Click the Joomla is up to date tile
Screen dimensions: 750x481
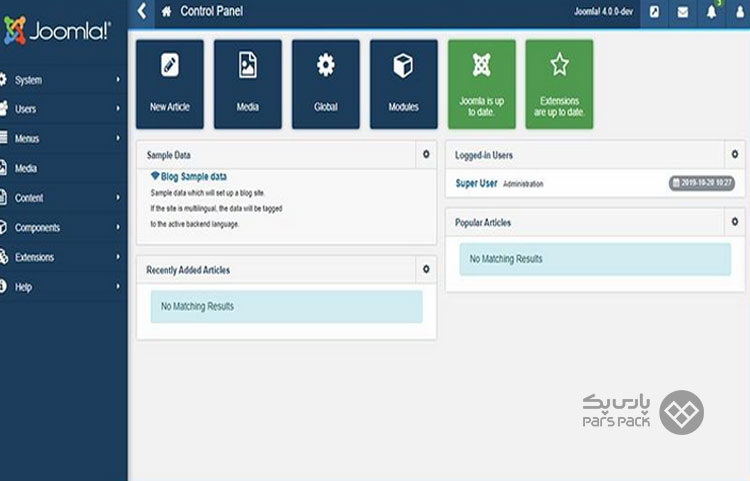click(482, 84)
